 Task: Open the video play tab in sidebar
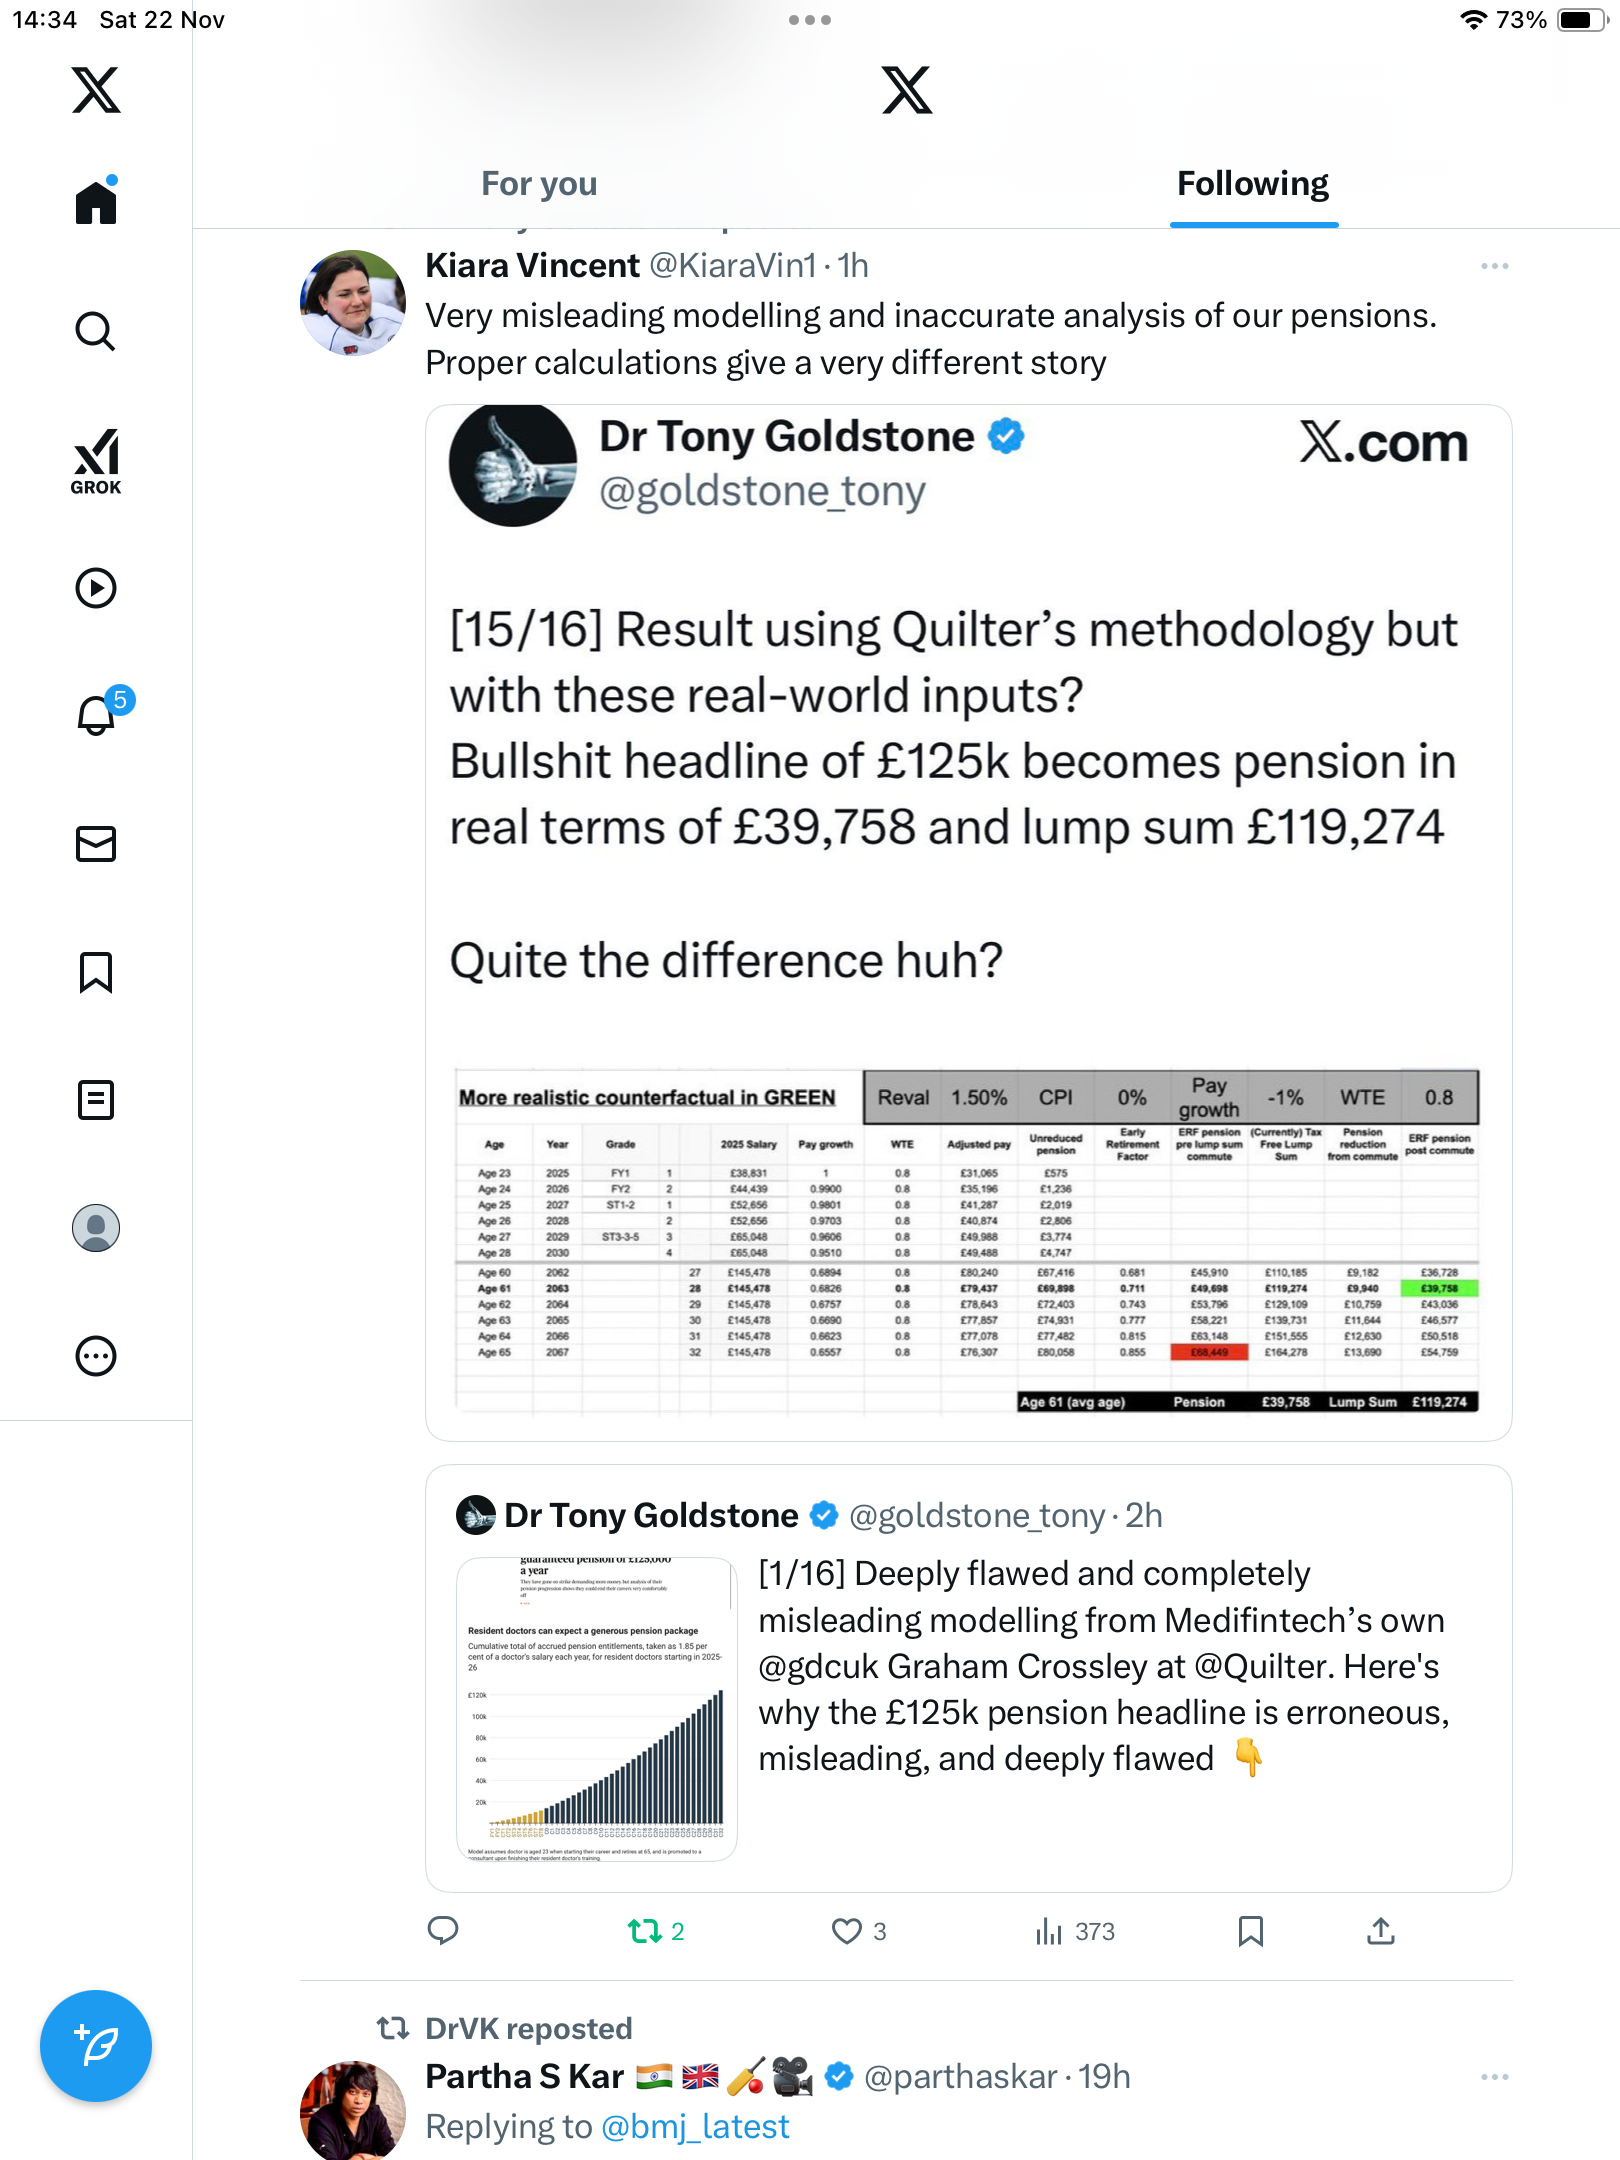[96, 588]
